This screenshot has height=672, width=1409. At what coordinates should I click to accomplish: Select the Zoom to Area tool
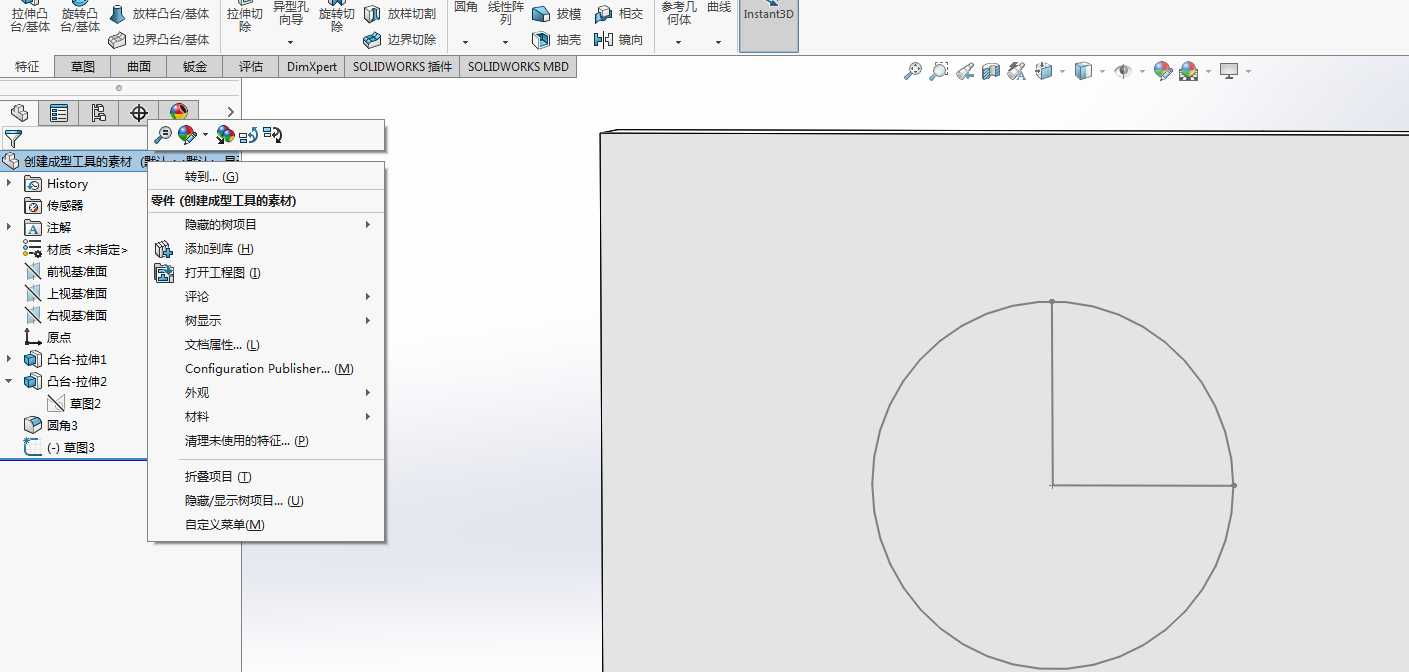coord(938,71)
